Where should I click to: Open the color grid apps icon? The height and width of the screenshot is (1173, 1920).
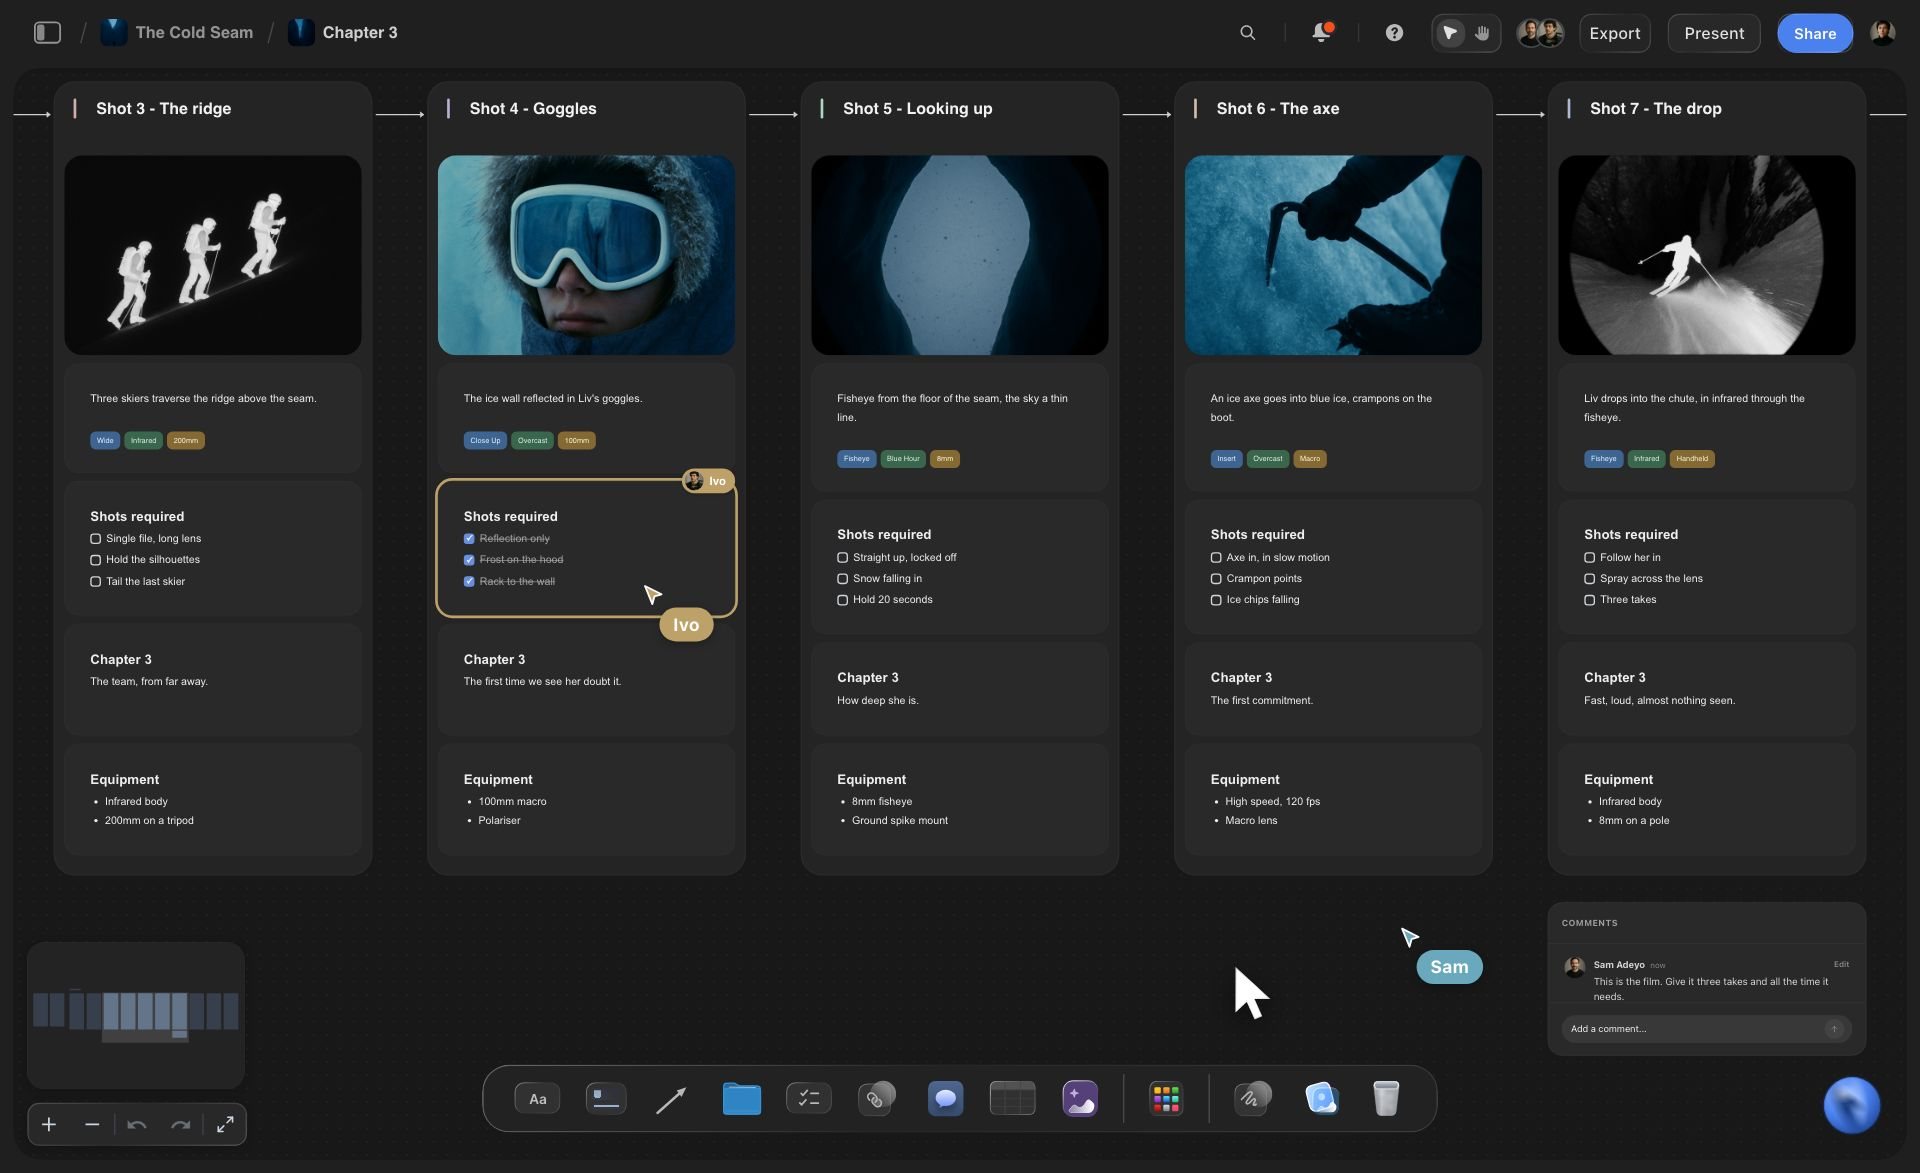(x=1166, y=1099)
